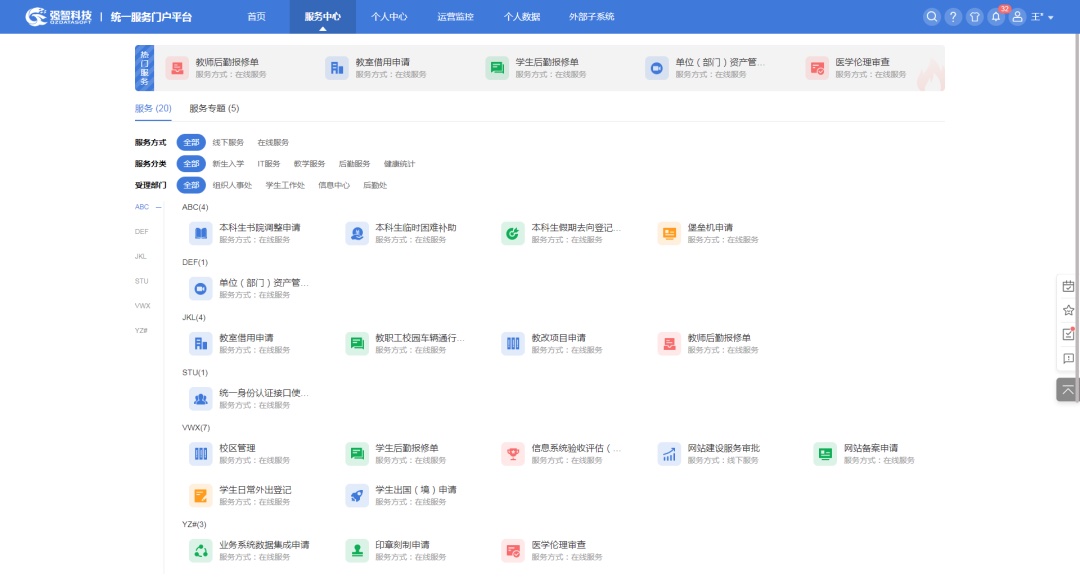Open the 网站建设服务审批 service link
The width and height of the screenshot is (1080, 578).
click(x=723, y=448)
